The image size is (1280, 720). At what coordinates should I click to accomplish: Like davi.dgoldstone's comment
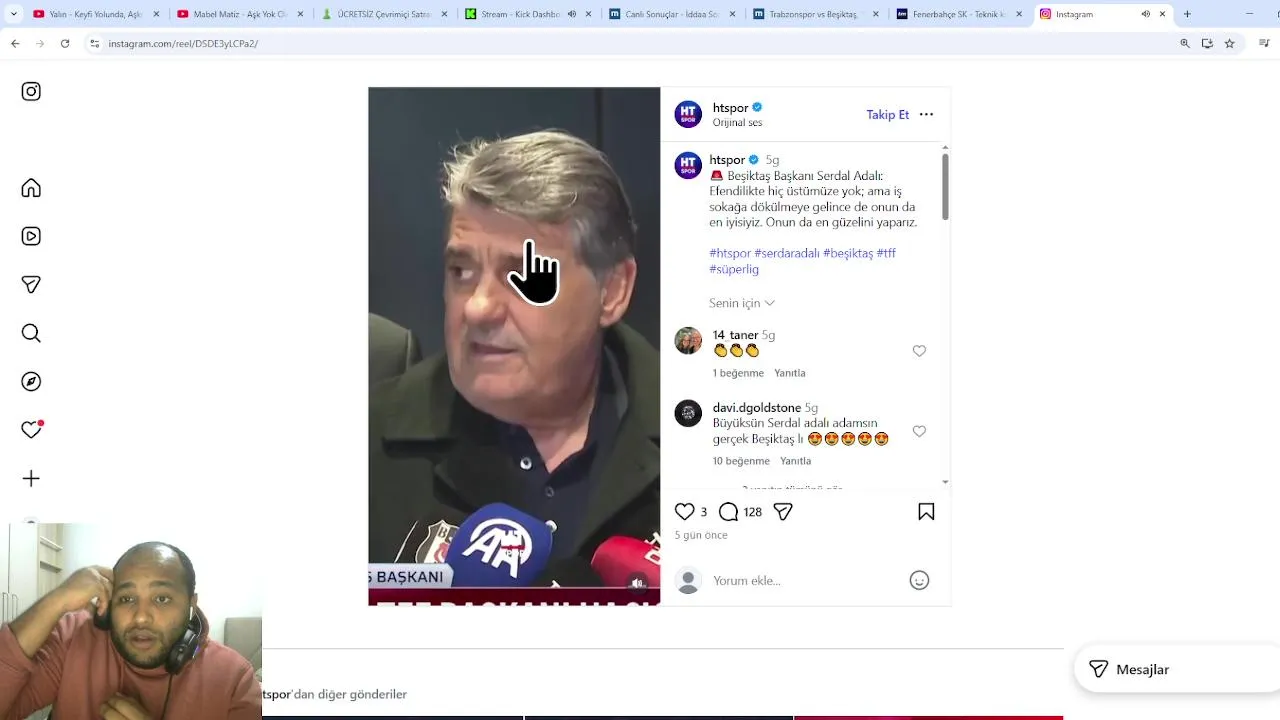coord(919,431)
